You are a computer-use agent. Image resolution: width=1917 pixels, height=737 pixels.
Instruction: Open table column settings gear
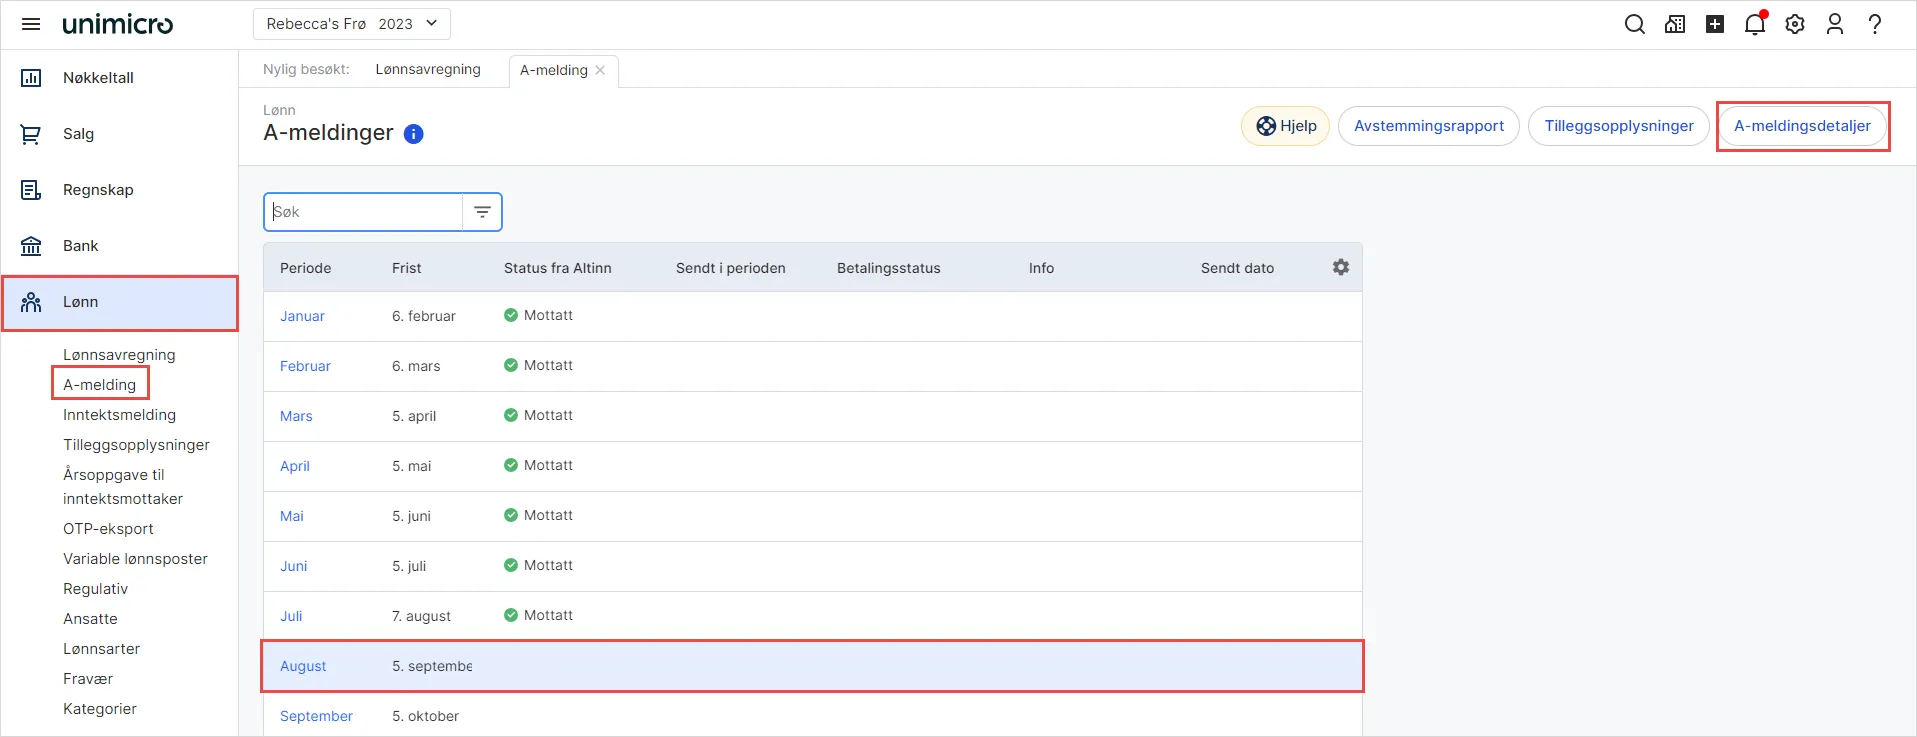point(1341,267)
